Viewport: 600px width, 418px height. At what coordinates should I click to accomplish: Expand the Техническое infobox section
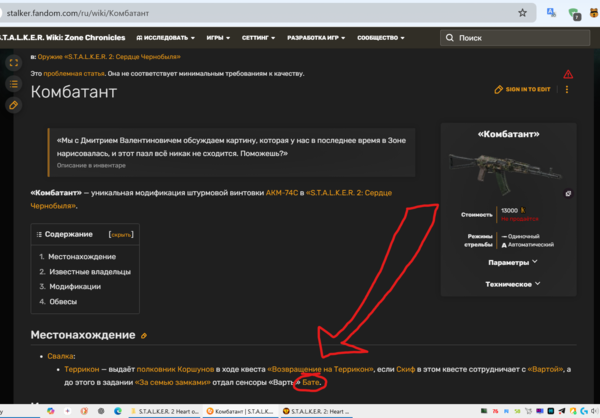pos(513,284)
